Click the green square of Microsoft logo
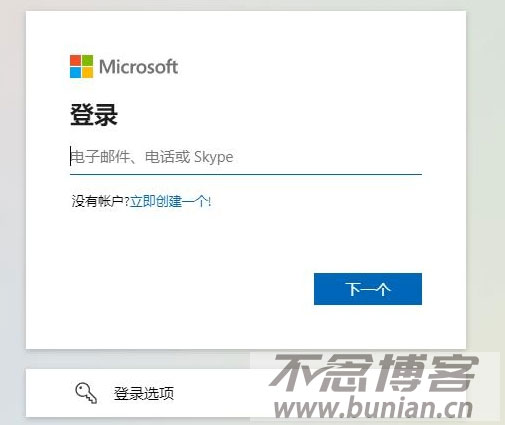This screenshot has height=425, width=505. (x=88, y=60)
